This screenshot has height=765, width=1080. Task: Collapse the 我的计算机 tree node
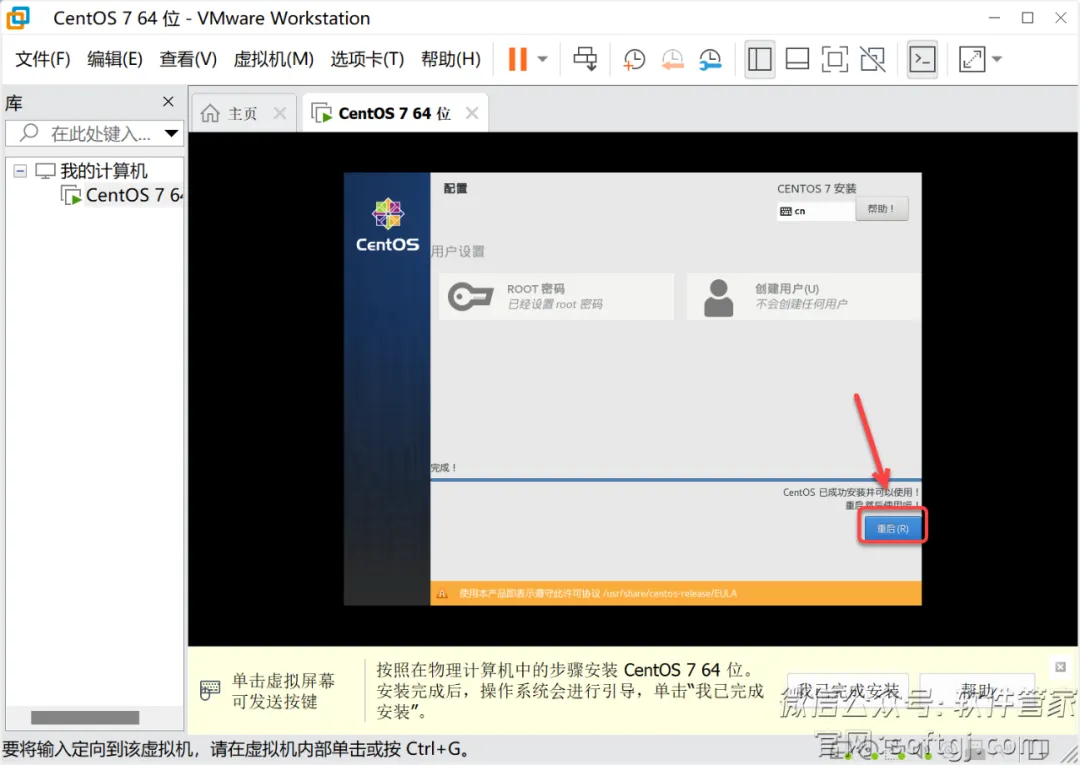(x=20, y=171)
